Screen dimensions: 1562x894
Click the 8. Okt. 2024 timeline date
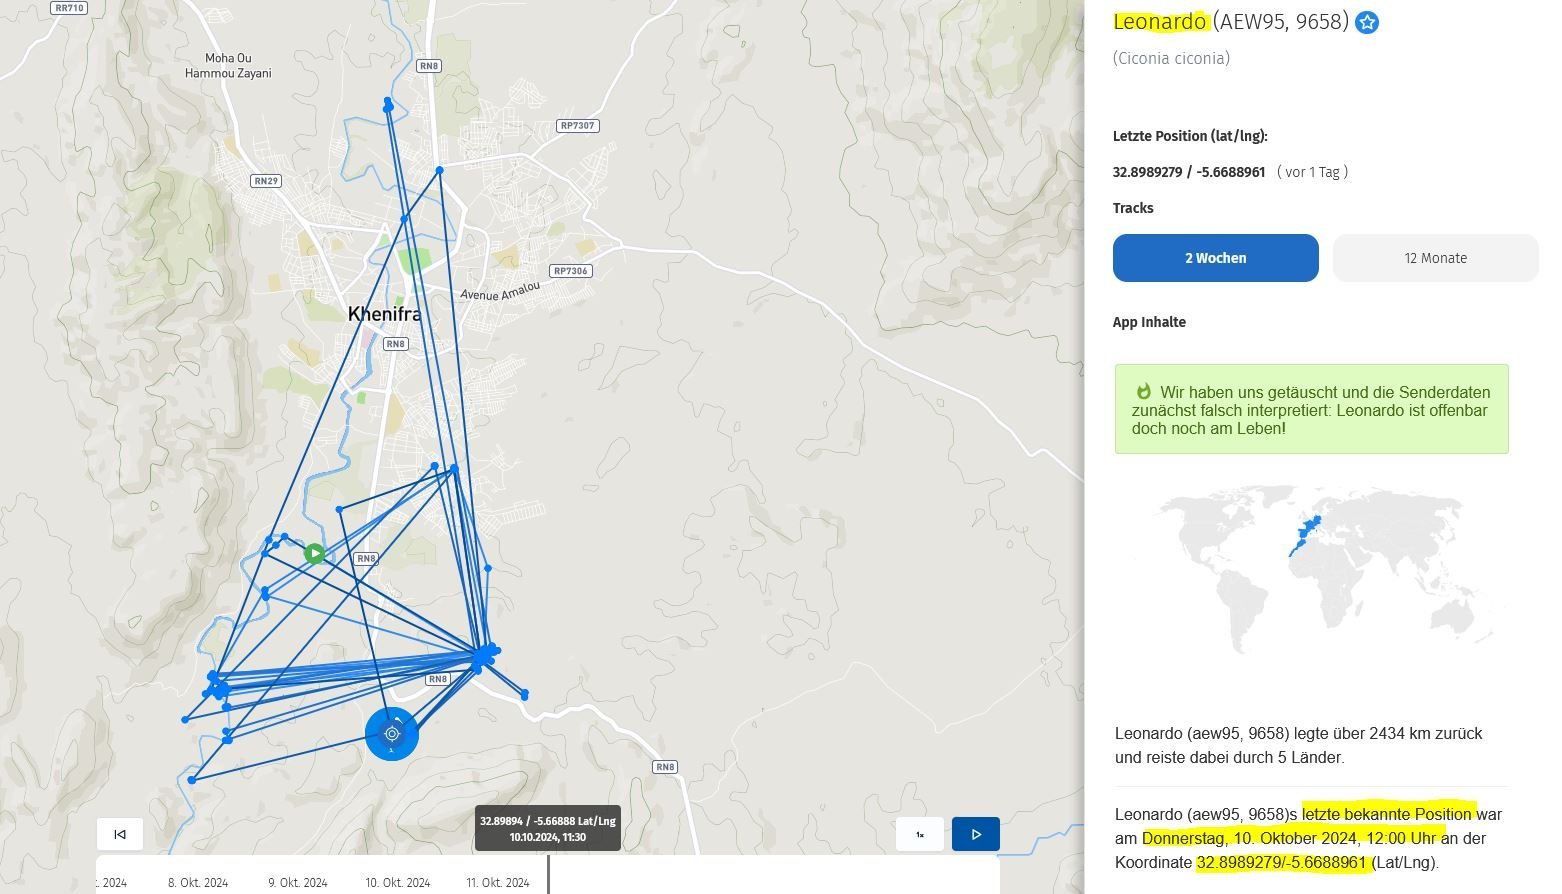[x=198, y=883]
